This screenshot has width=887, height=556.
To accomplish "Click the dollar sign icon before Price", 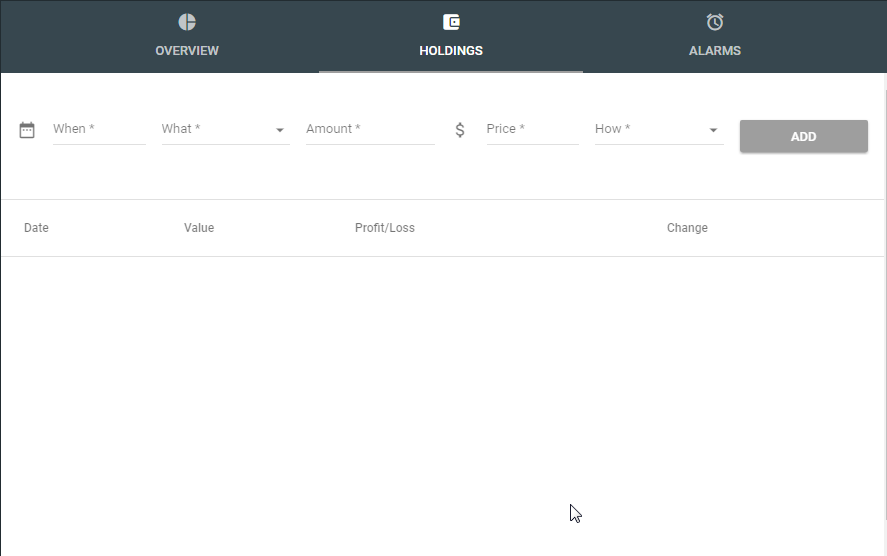I will point(460,130).
